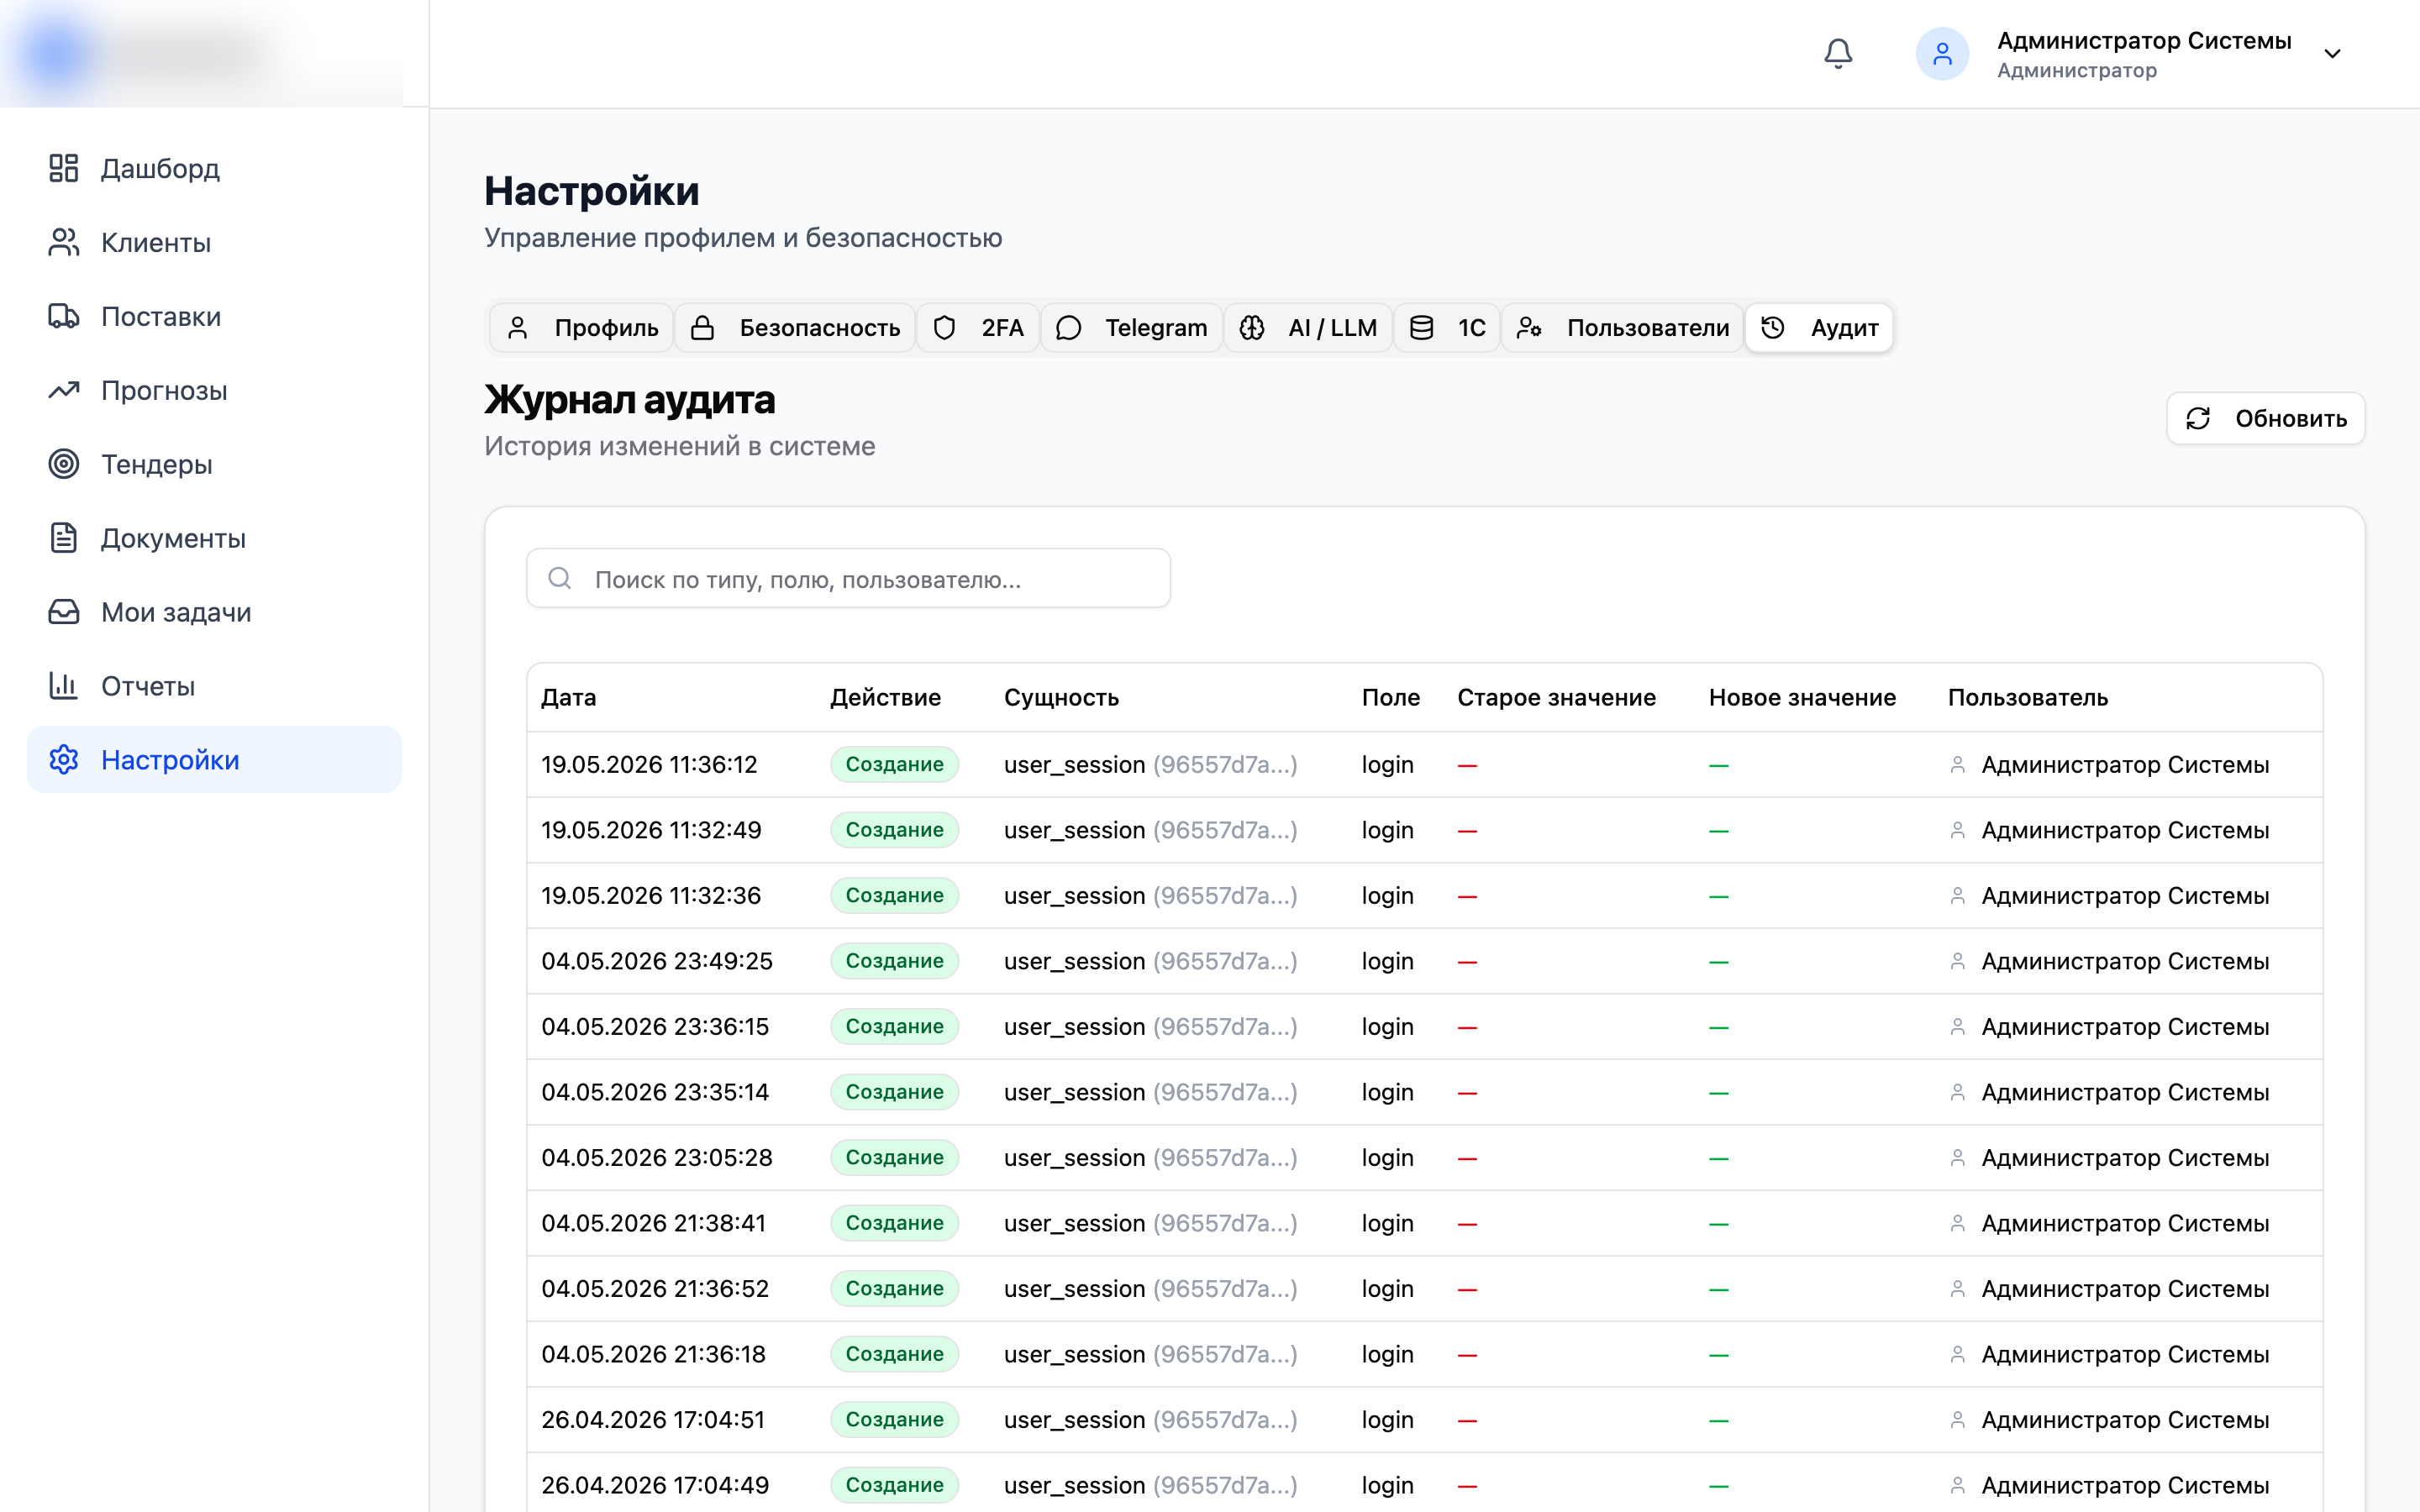The width and height of the screenshot is (2420, 1512).
Task: Click user icon in 04.05.2026 23:49:25 row
Action: [x=1957, y=961]
